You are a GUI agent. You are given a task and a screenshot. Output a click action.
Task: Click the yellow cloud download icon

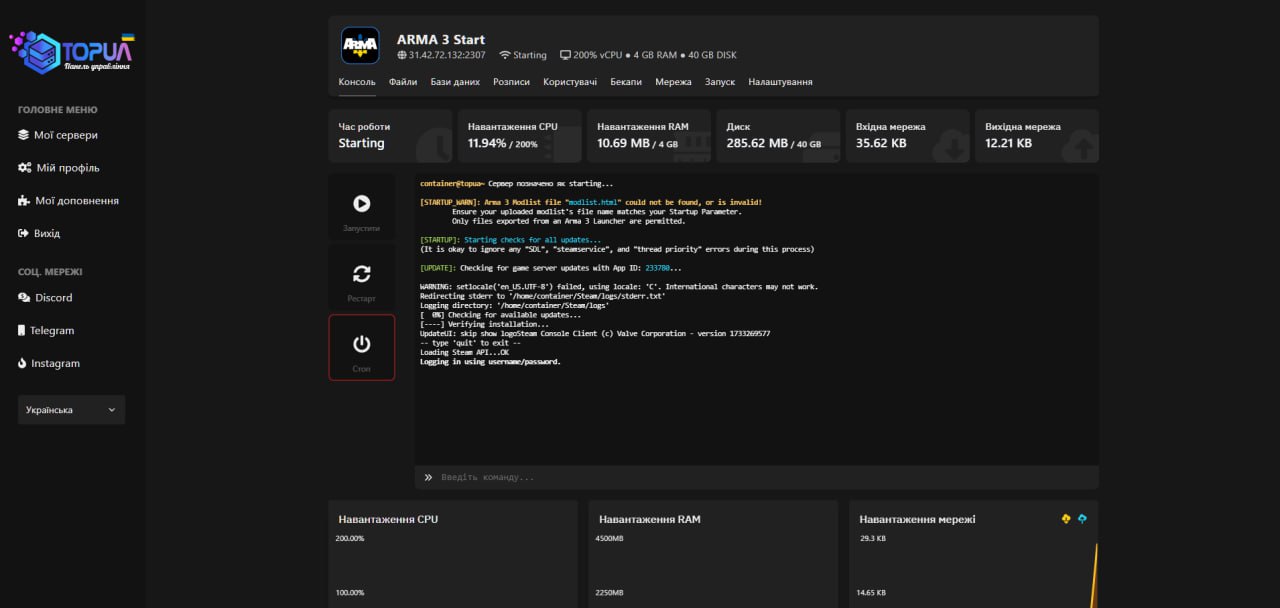(1066, 519)
